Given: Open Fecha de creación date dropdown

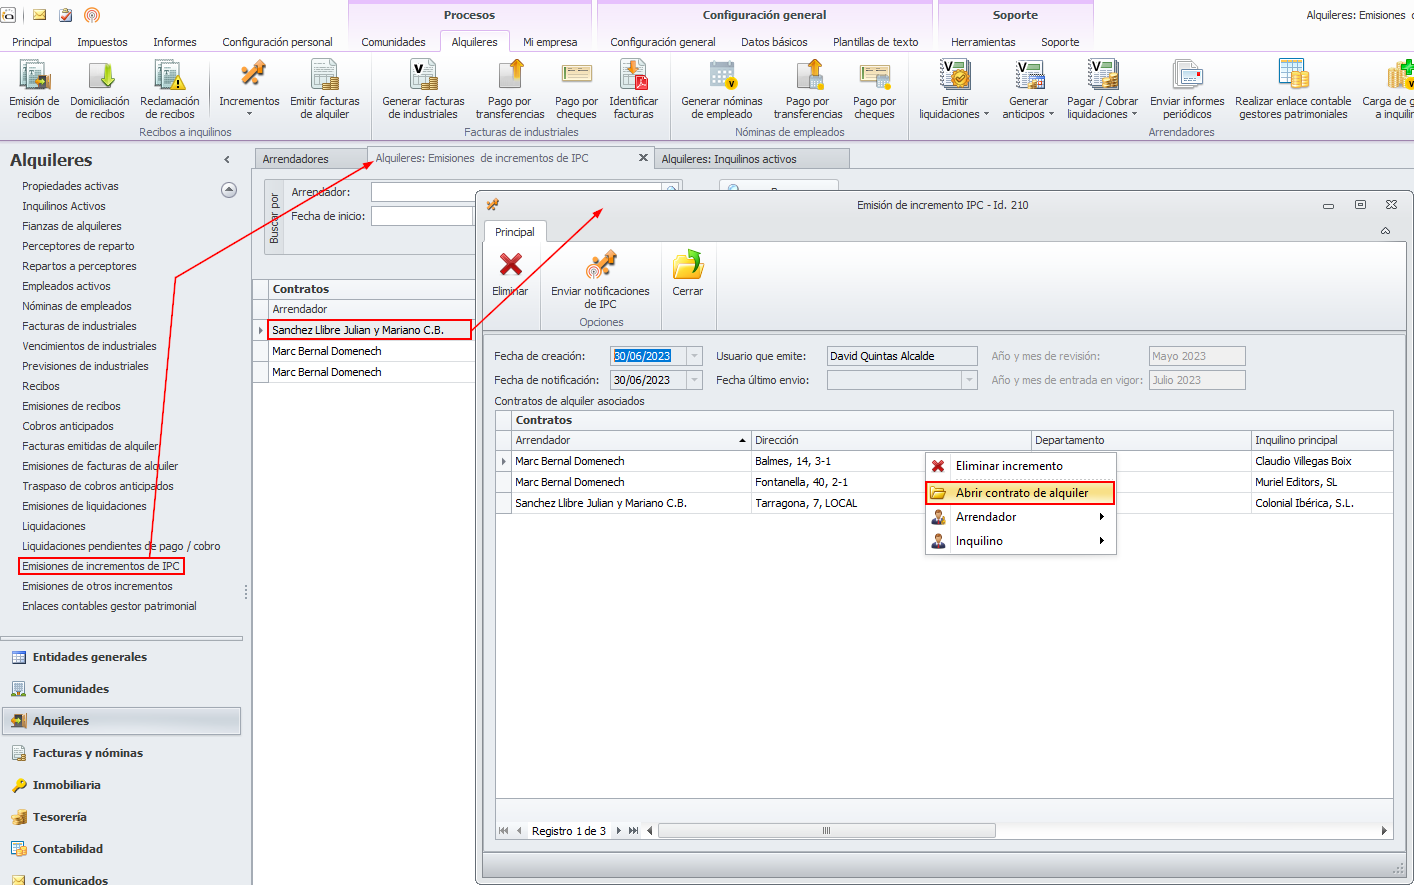Looking at the screenshot, I should click(x=695, y=356).
